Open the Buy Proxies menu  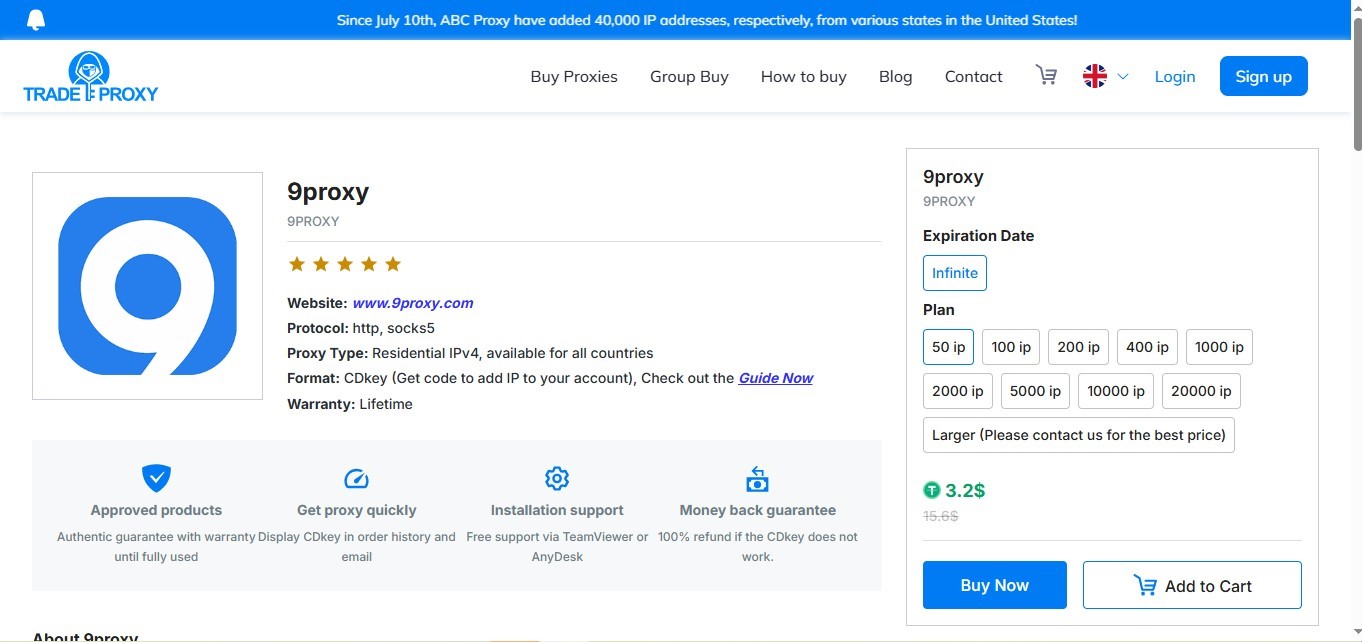pyautogui.click(x=574, y=77)
